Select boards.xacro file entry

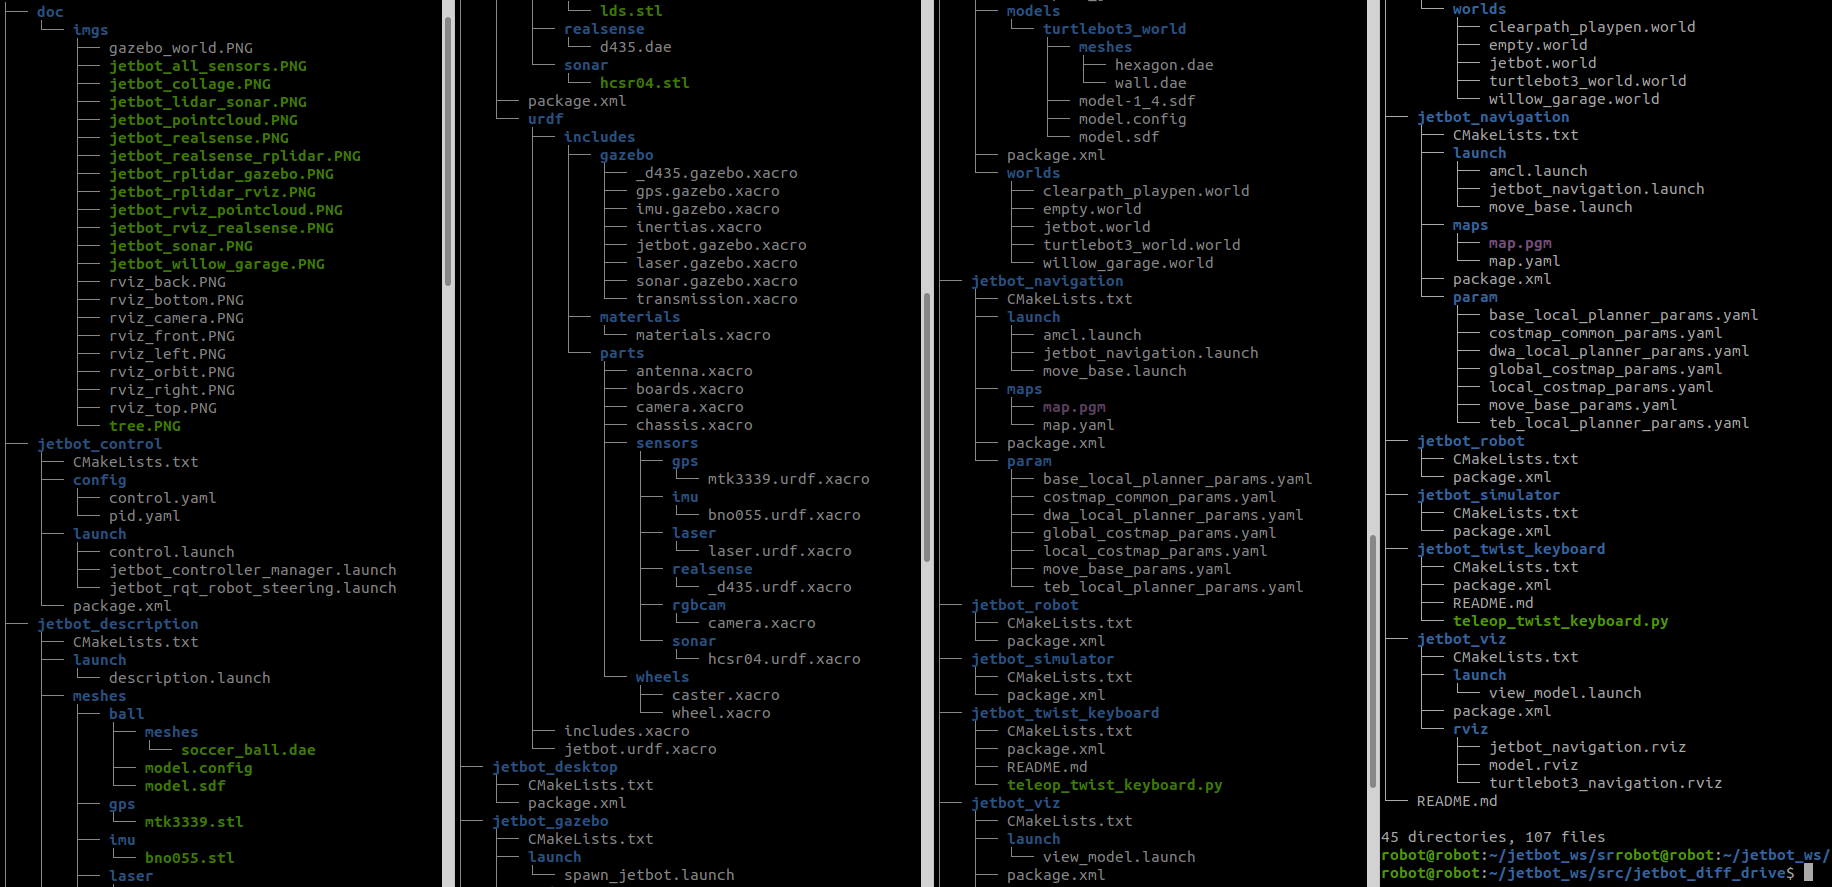point(690,389)
